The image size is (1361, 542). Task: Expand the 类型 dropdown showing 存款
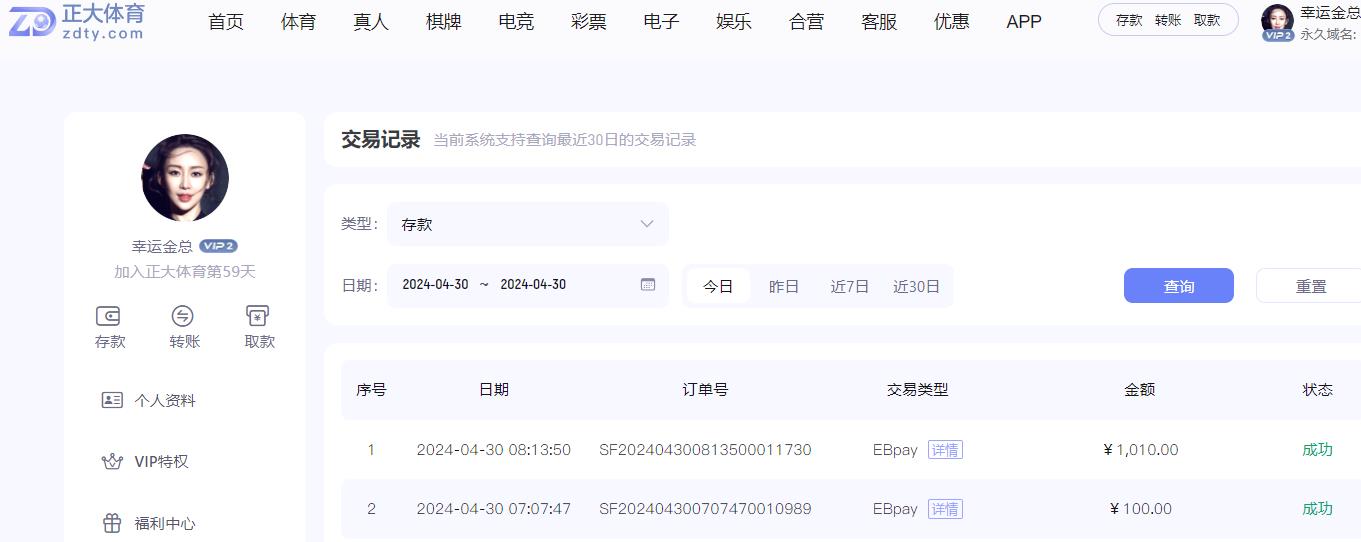point(528,224)
